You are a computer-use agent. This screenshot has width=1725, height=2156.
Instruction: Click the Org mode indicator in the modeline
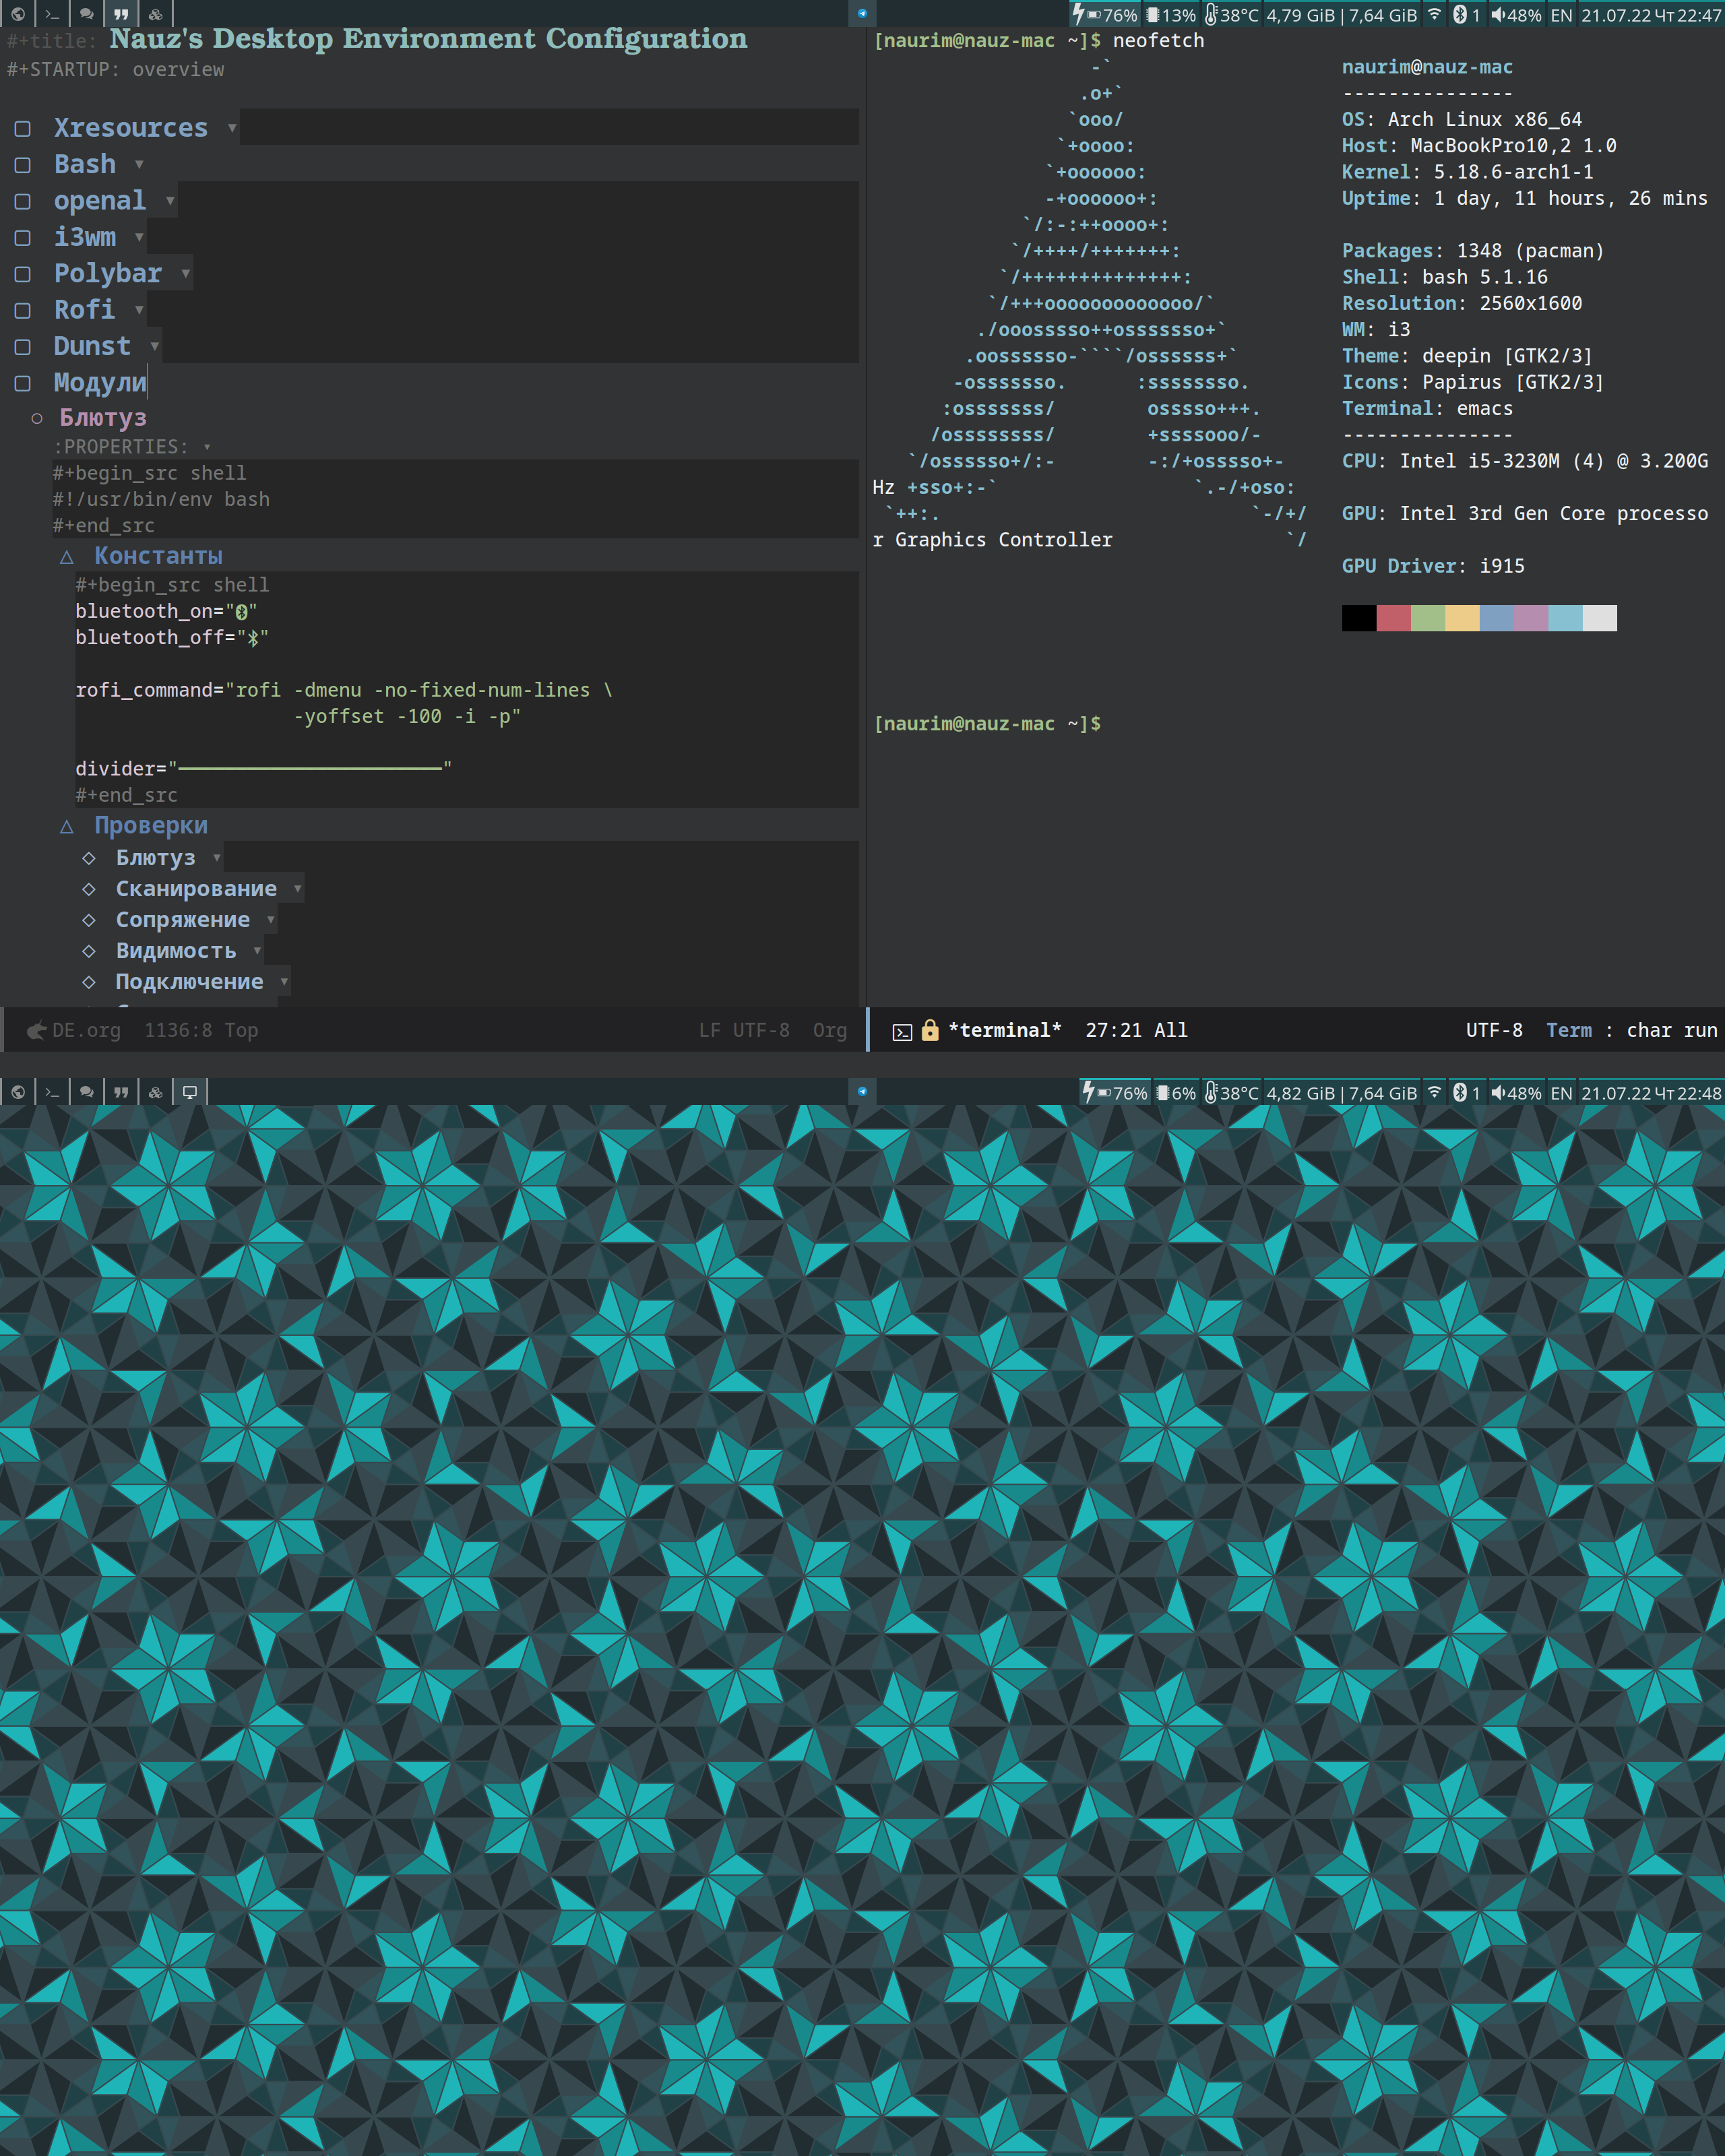831,1030
